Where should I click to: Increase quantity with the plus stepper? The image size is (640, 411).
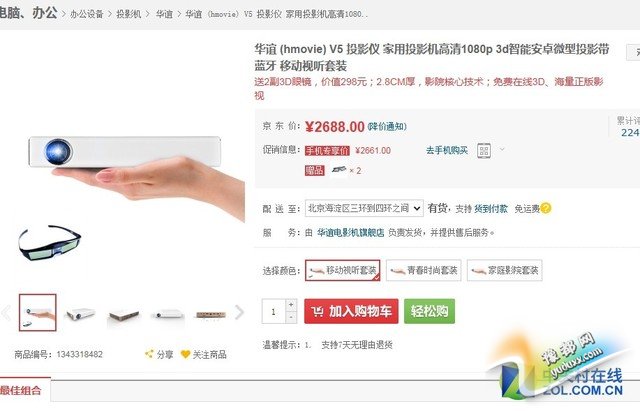tap(291, 305)
